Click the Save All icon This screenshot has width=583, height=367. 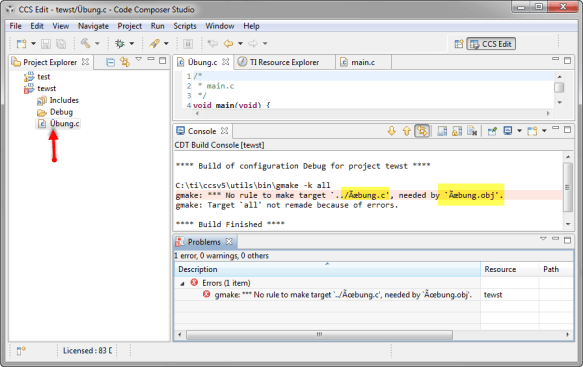pos(61,44)
